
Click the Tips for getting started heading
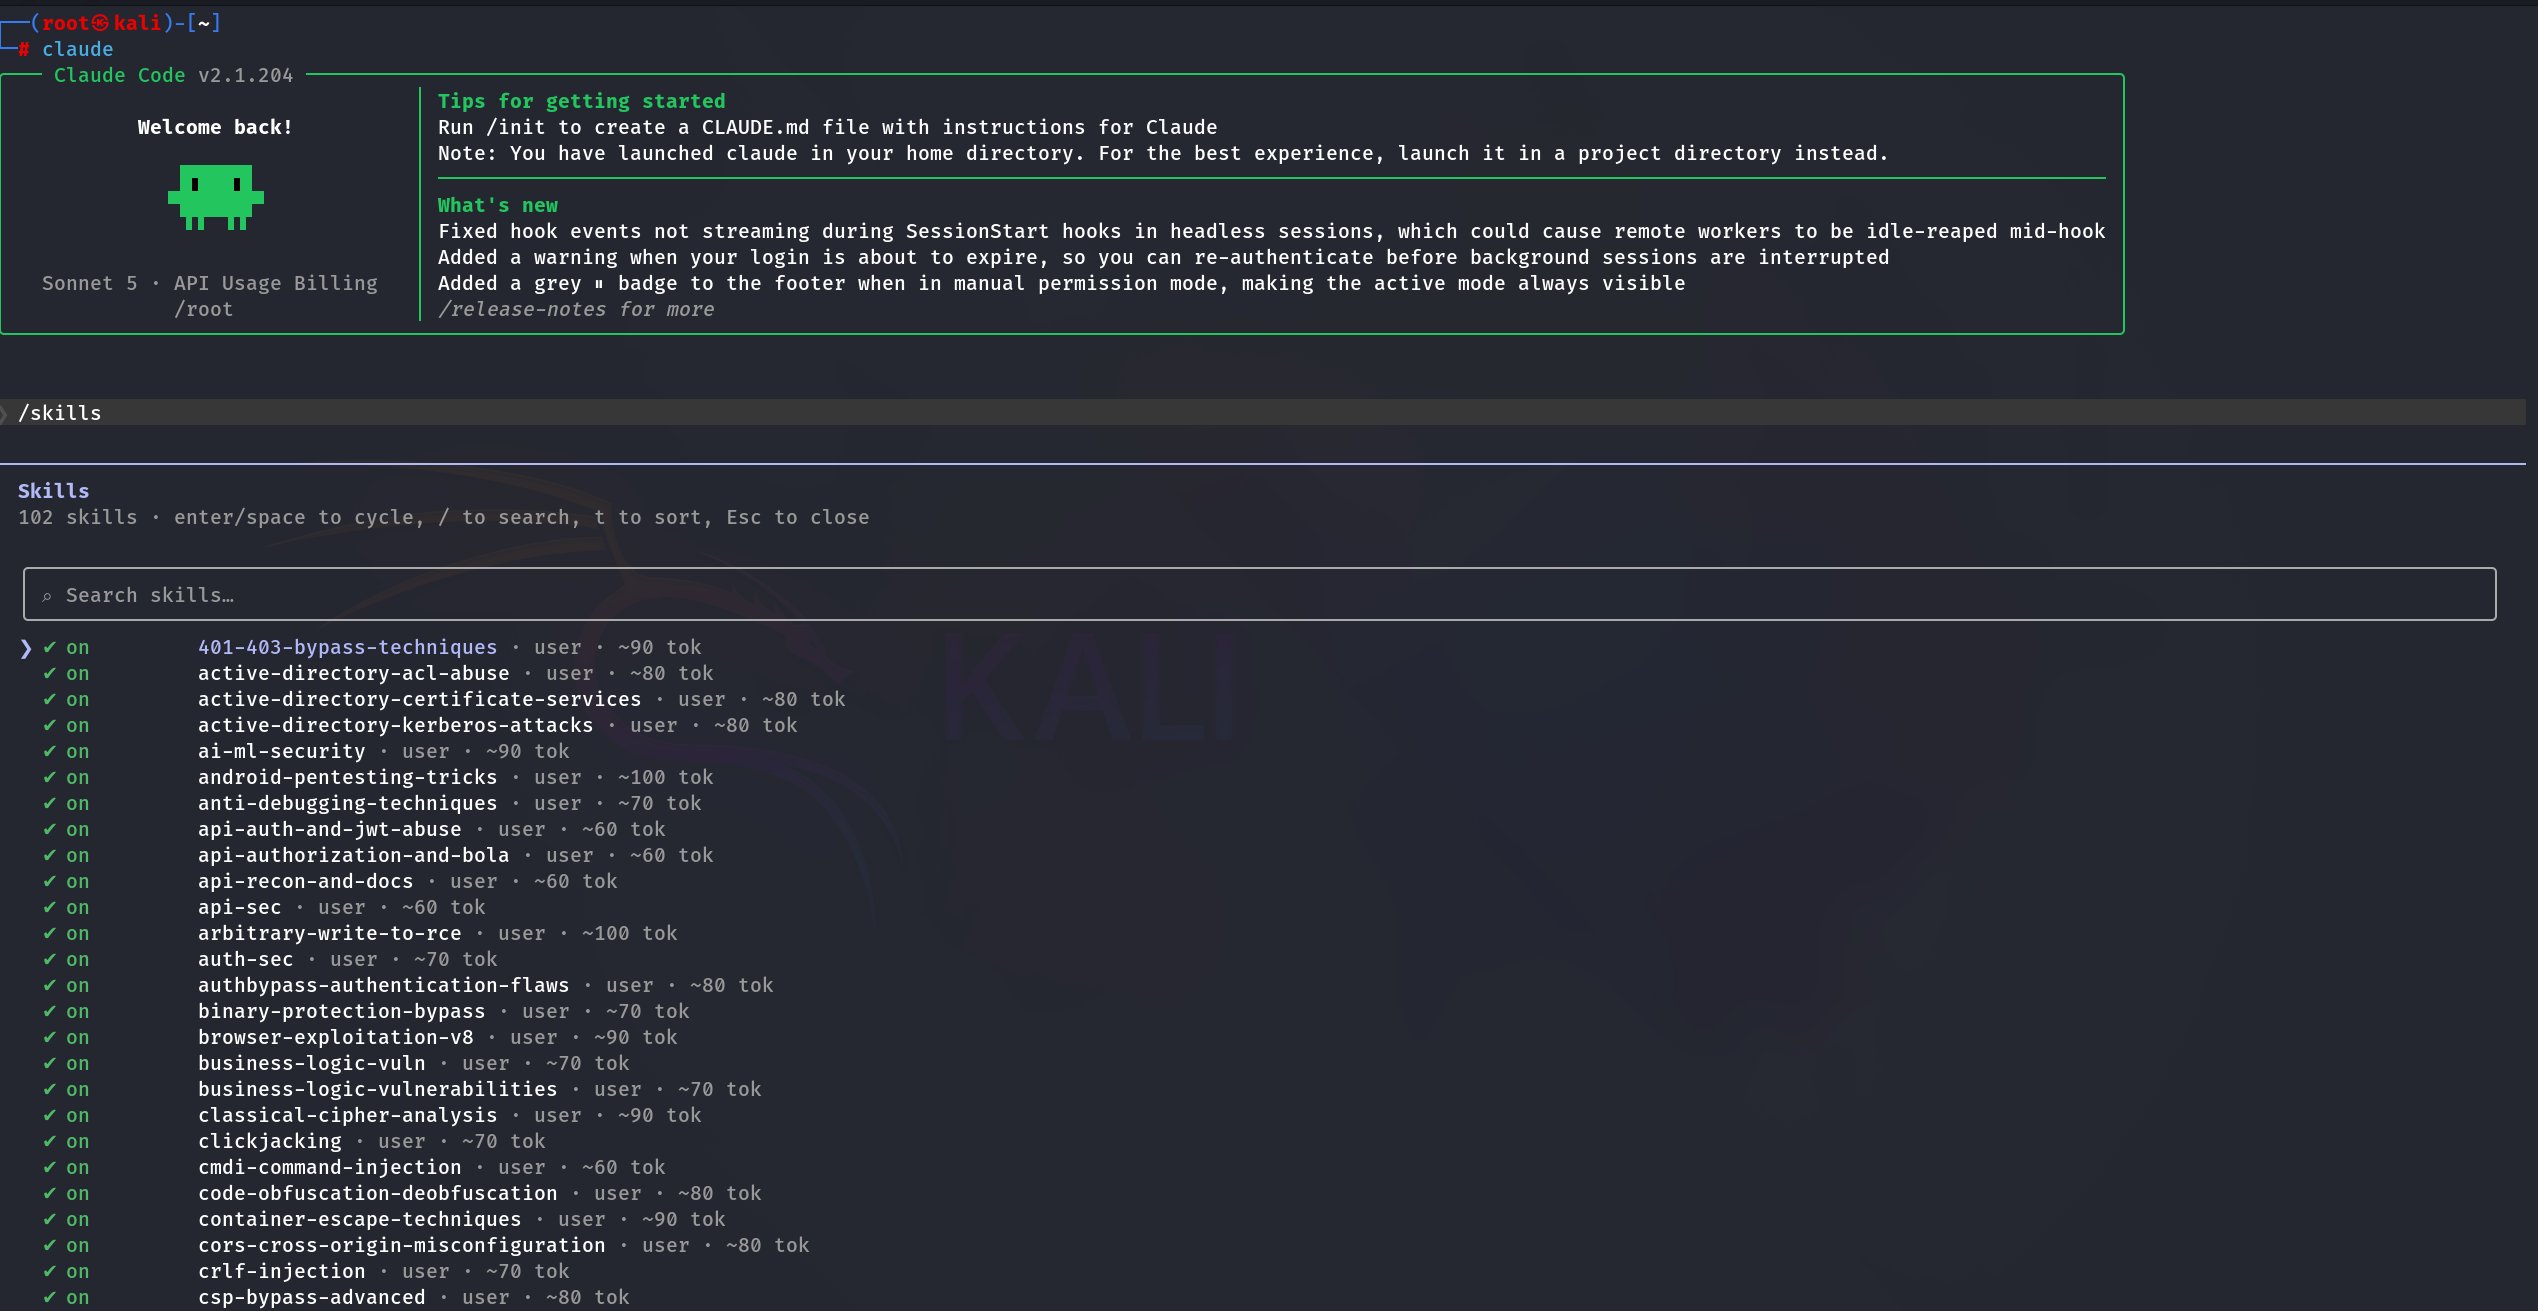click(x=582, y=101)
